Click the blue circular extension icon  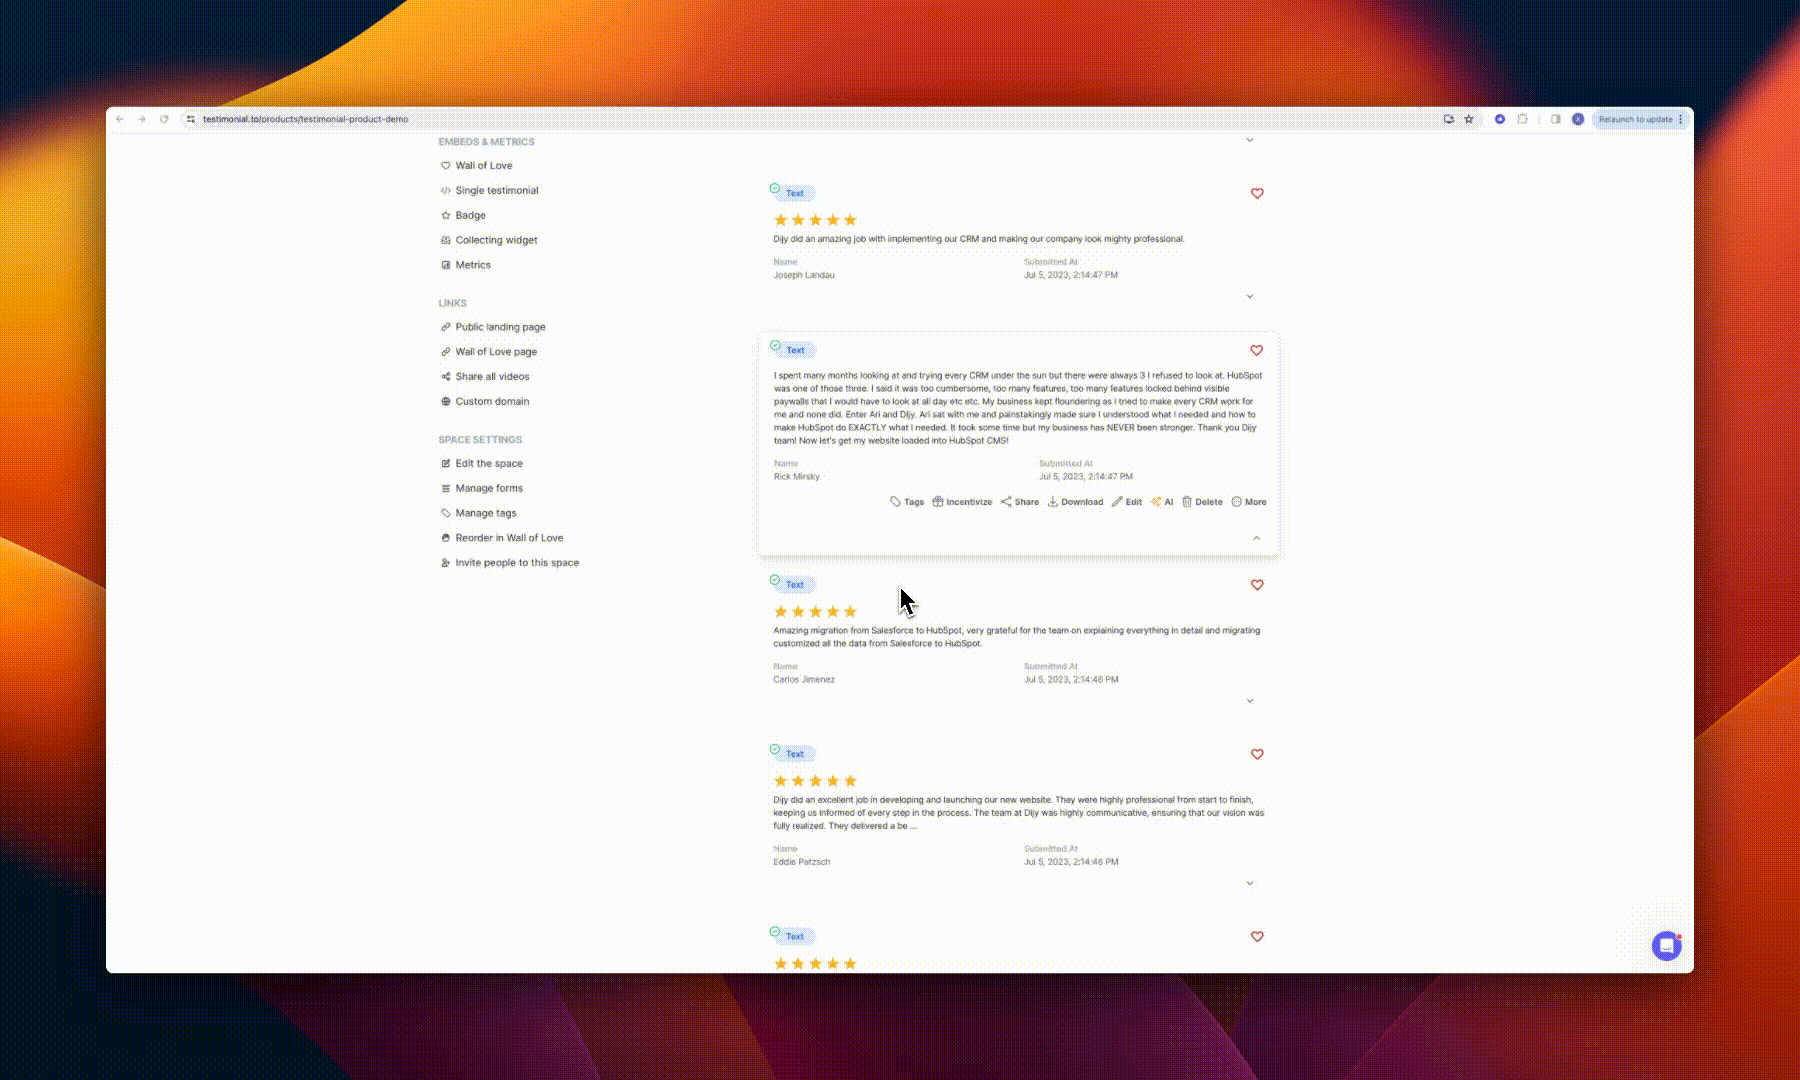[x=1500, y=119]
